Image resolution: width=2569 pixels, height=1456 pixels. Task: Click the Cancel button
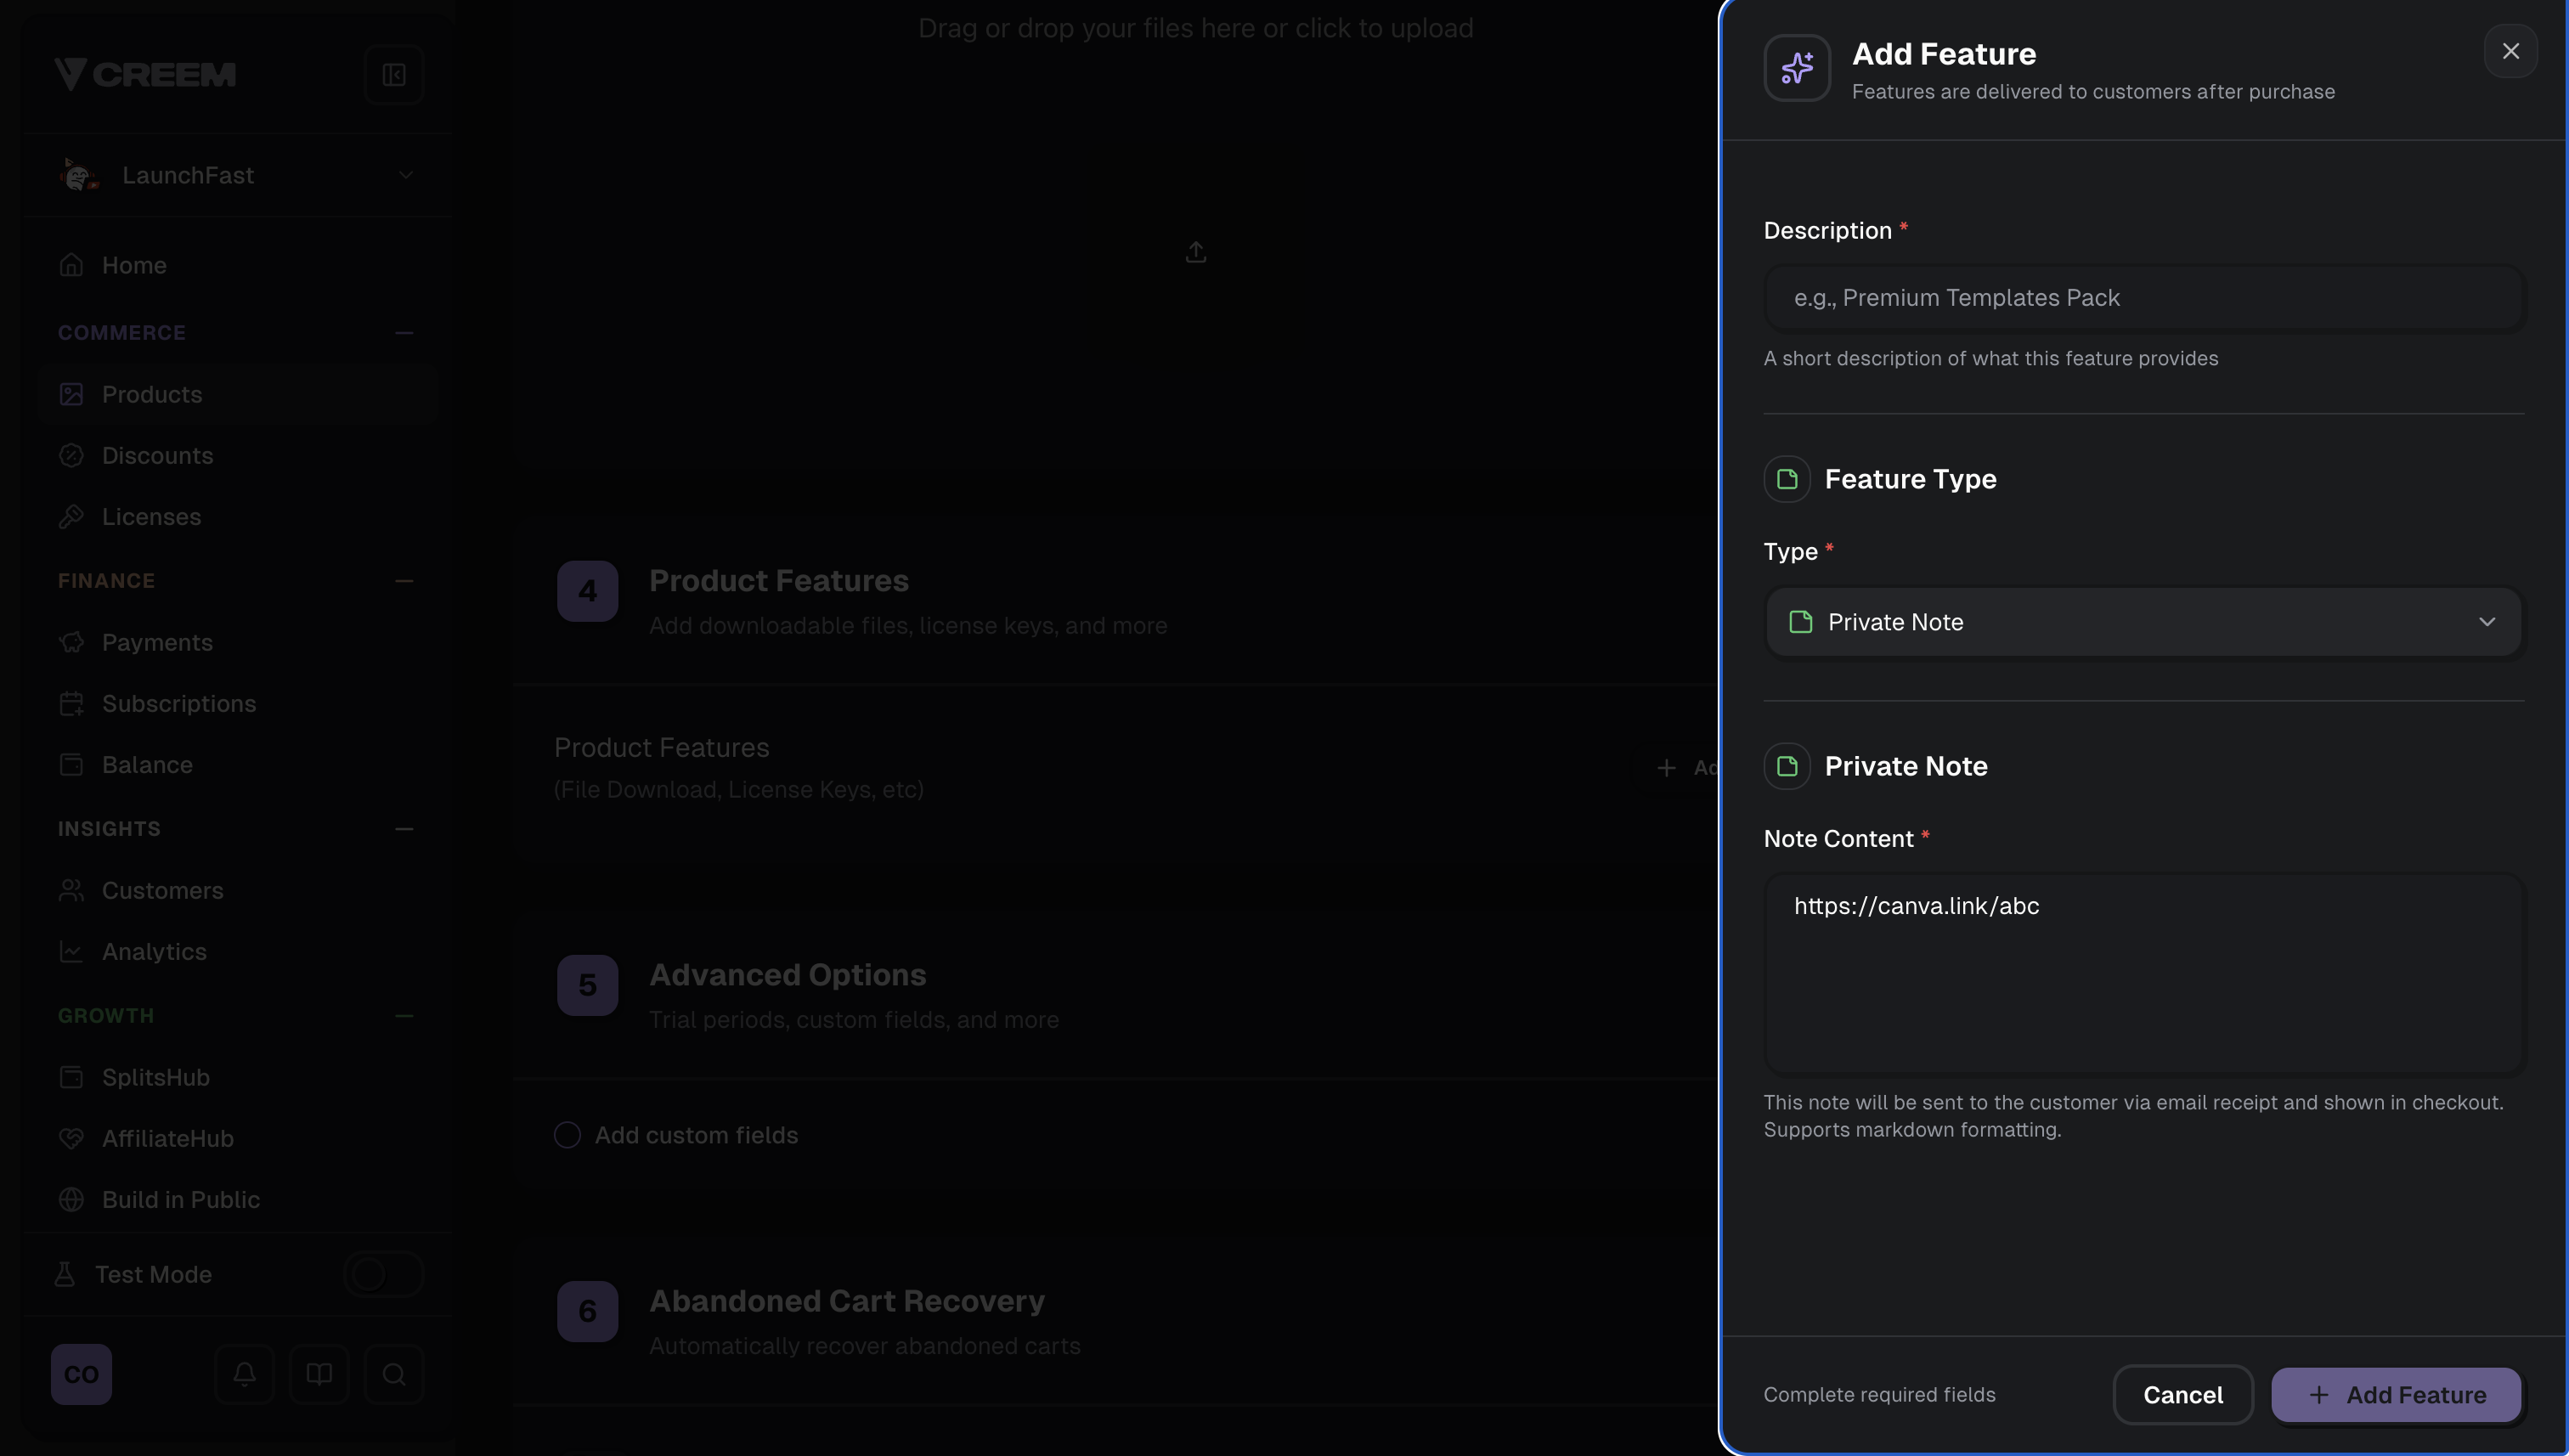(2183, 1395)
